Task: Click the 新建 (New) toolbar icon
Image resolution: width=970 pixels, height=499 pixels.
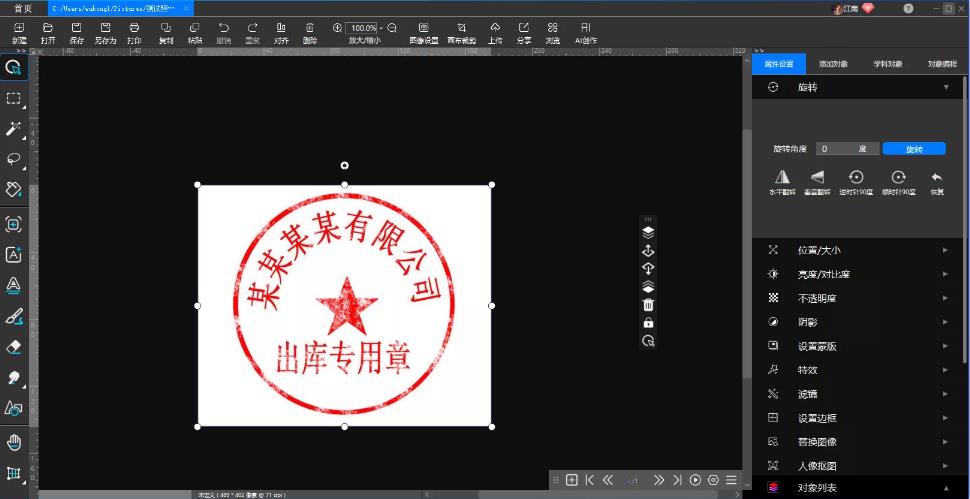Action: coord(19,28)
